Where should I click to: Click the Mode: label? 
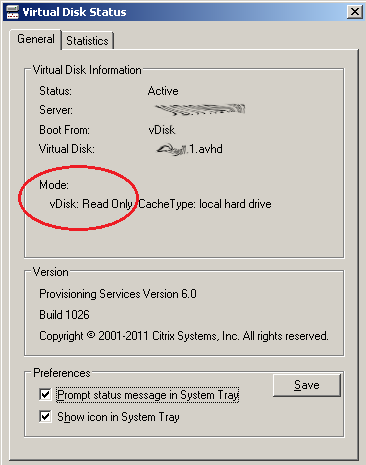pyautogui.click(x=54, y=185)
